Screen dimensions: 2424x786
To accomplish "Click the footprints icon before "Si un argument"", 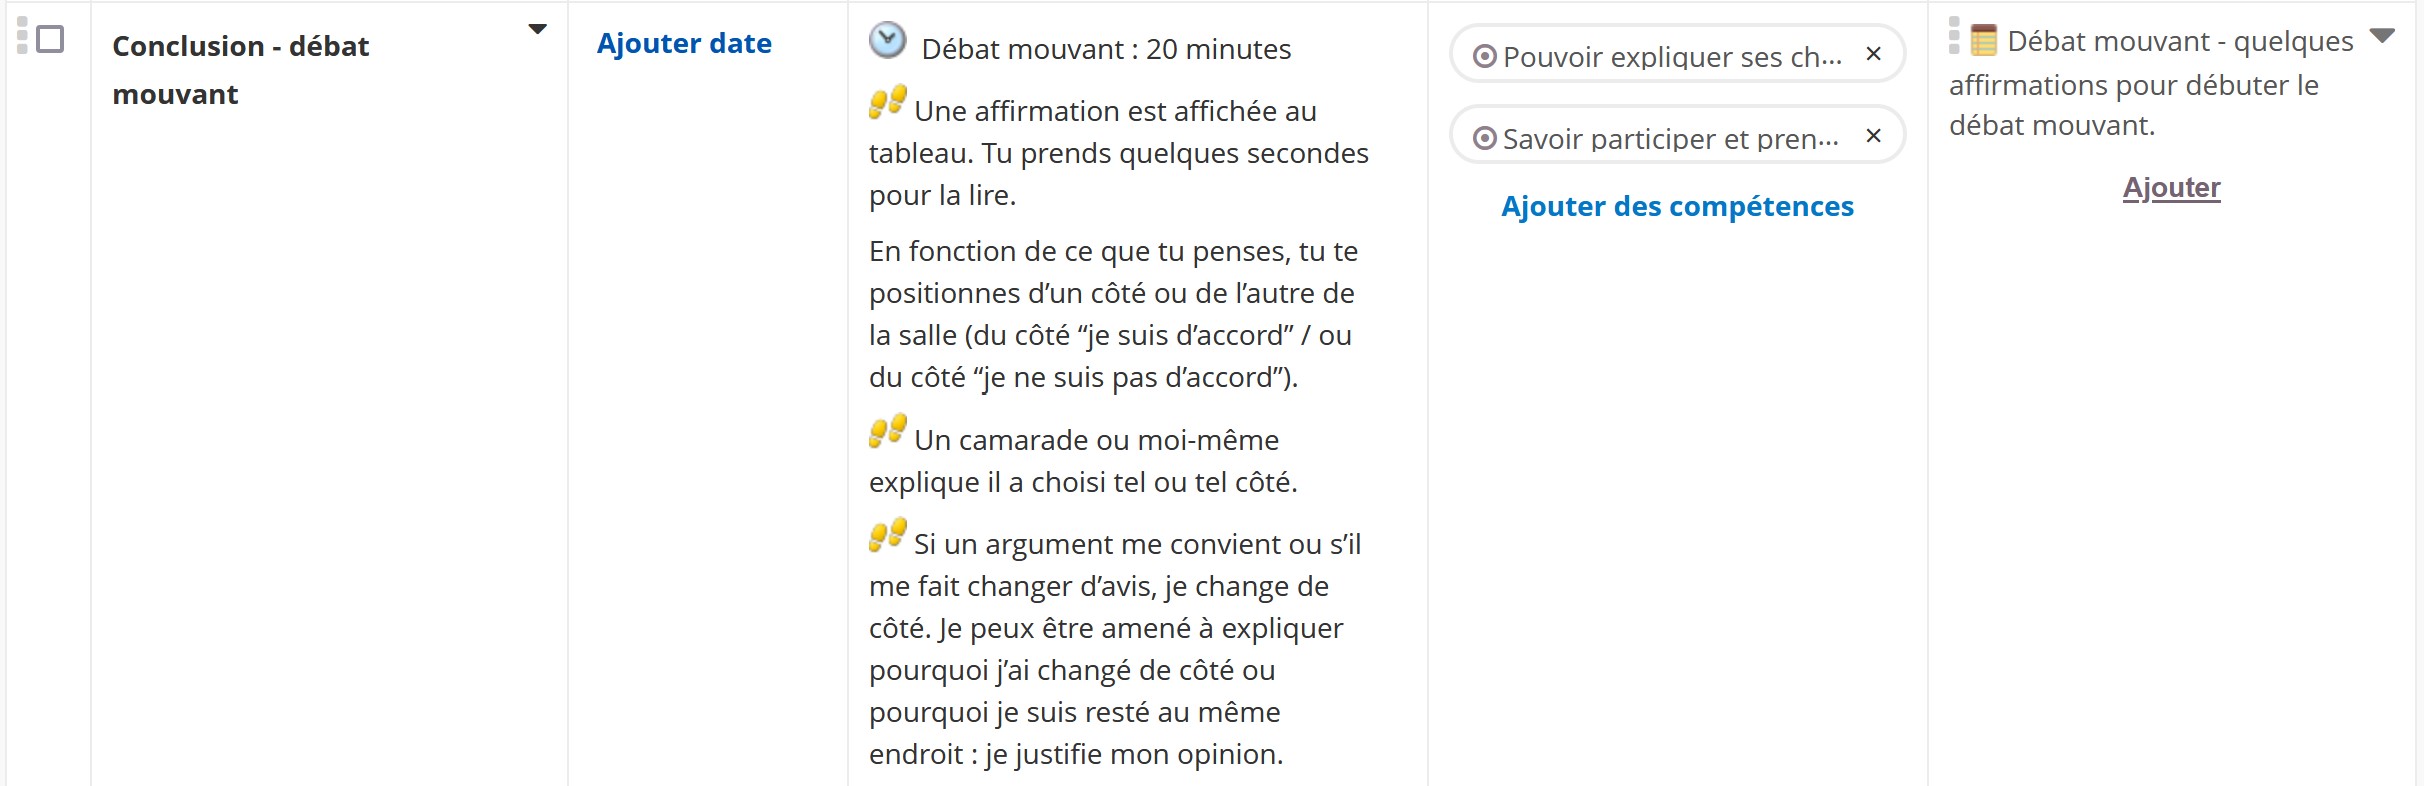I will tap(887, 535).
